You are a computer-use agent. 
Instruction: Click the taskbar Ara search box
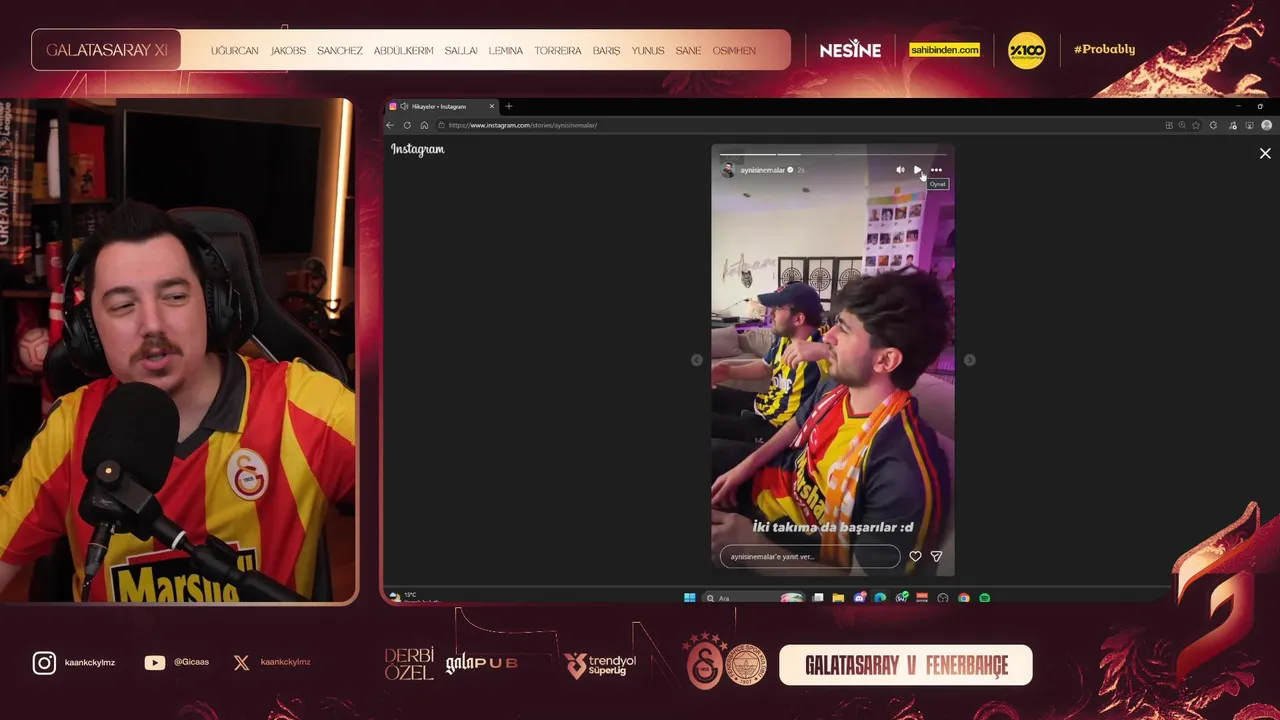753,598
